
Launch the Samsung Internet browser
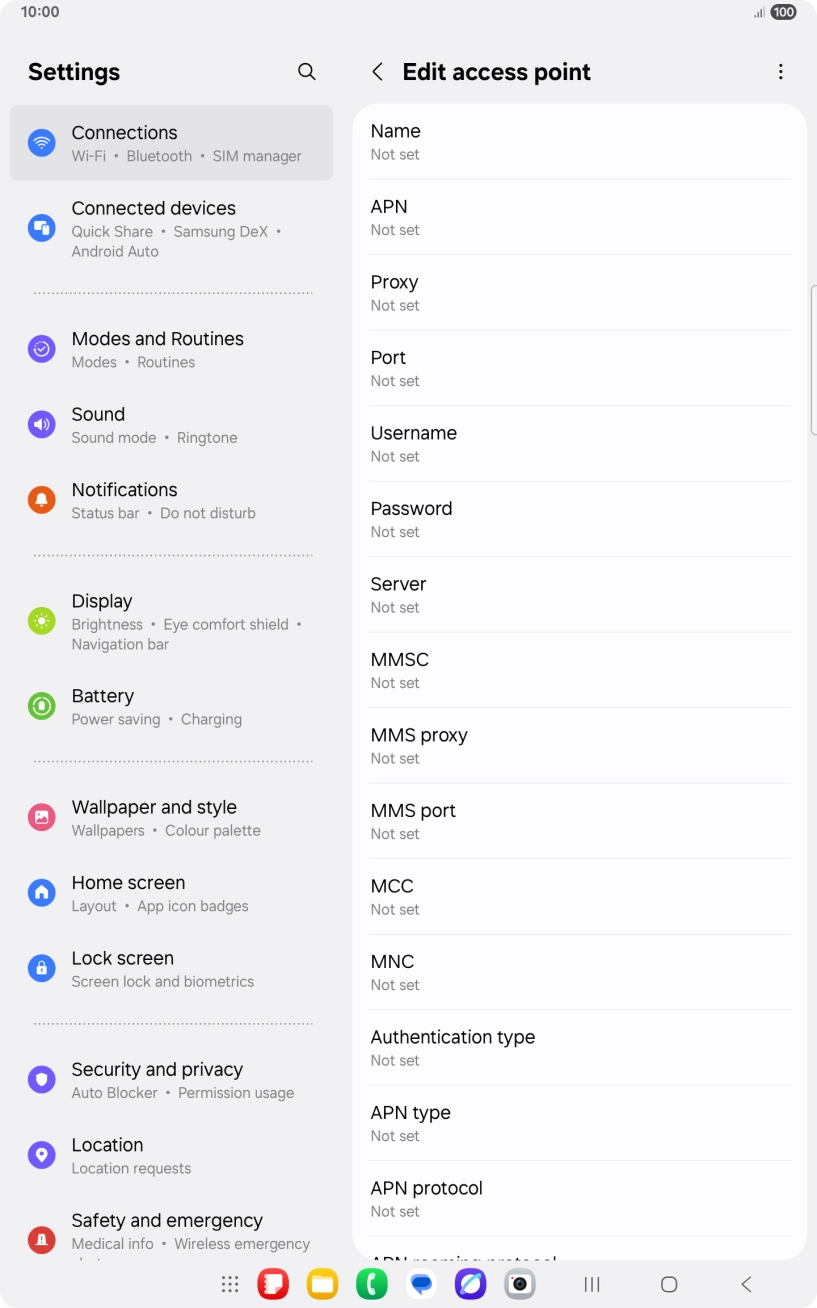(x=470, y=1284)
